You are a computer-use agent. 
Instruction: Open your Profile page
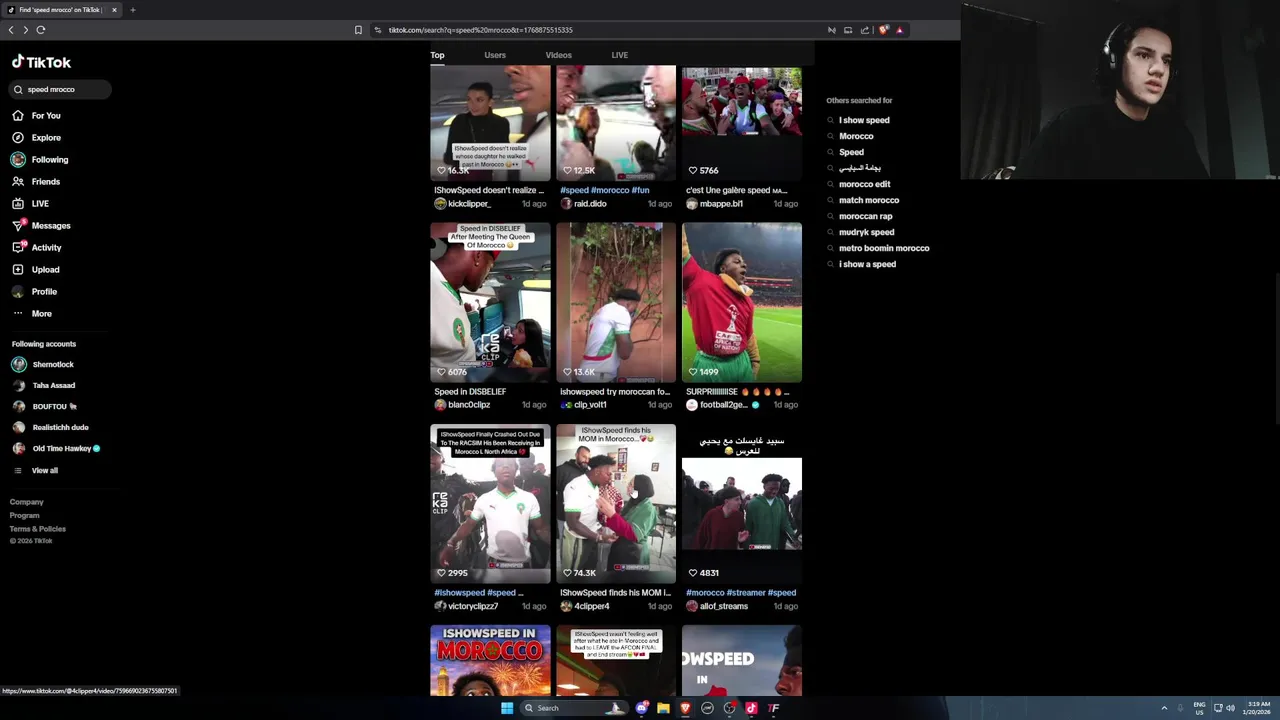click(x=35, y=292)
